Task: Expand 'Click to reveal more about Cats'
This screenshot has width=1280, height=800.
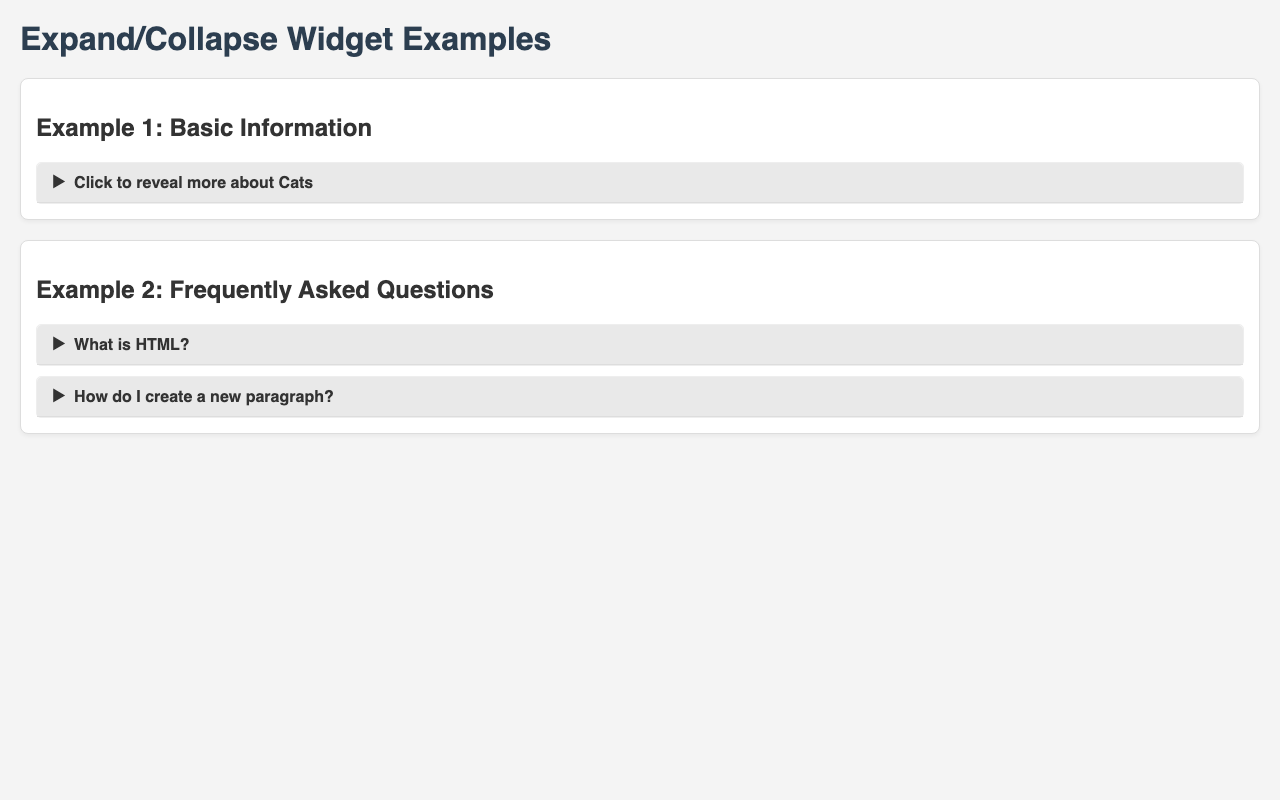Action: (x=193, y=182)
